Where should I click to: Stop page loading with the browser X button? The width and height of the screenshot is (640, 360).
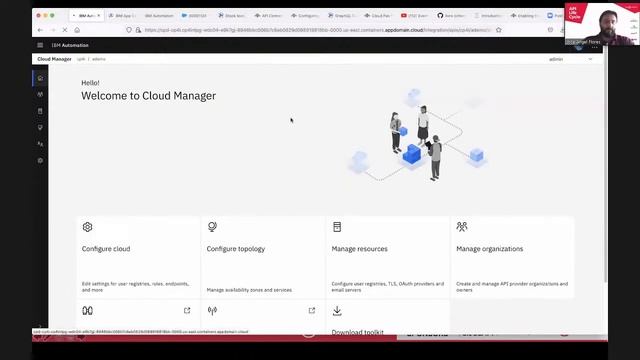coord(64,30)
